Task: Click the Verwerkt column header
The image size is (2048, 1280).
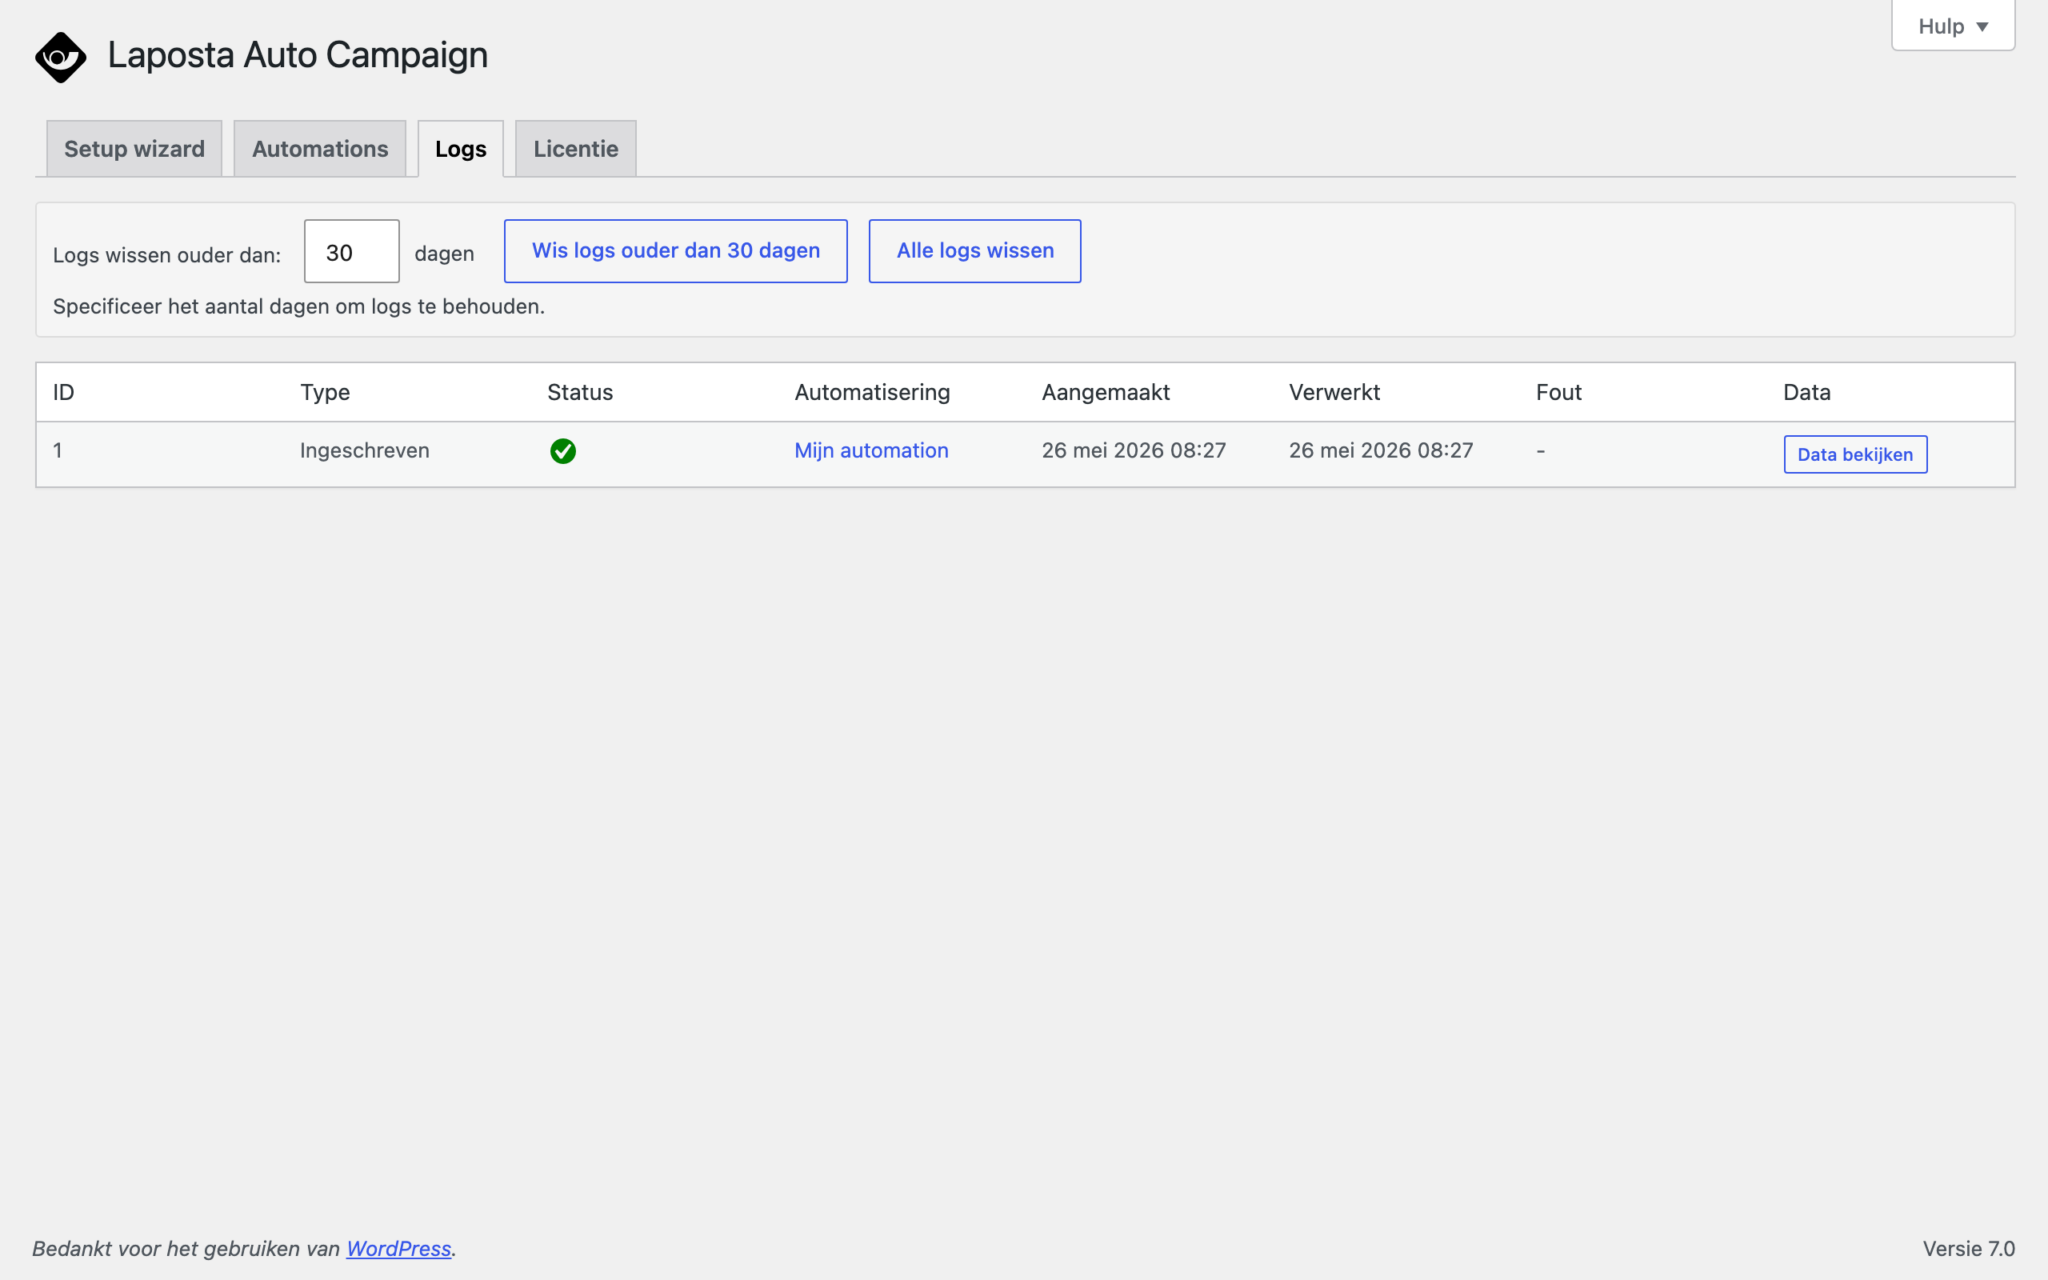Action: click(1334, 392)
